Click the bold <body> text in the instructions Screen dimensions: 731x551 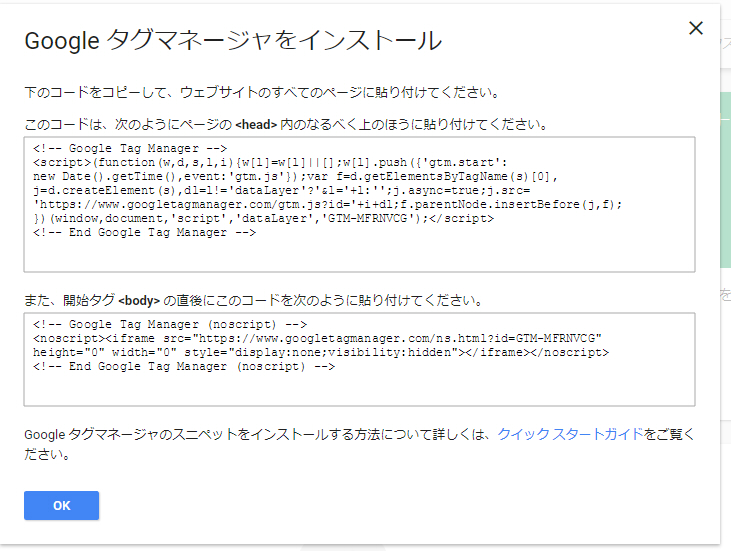point(139,301)
